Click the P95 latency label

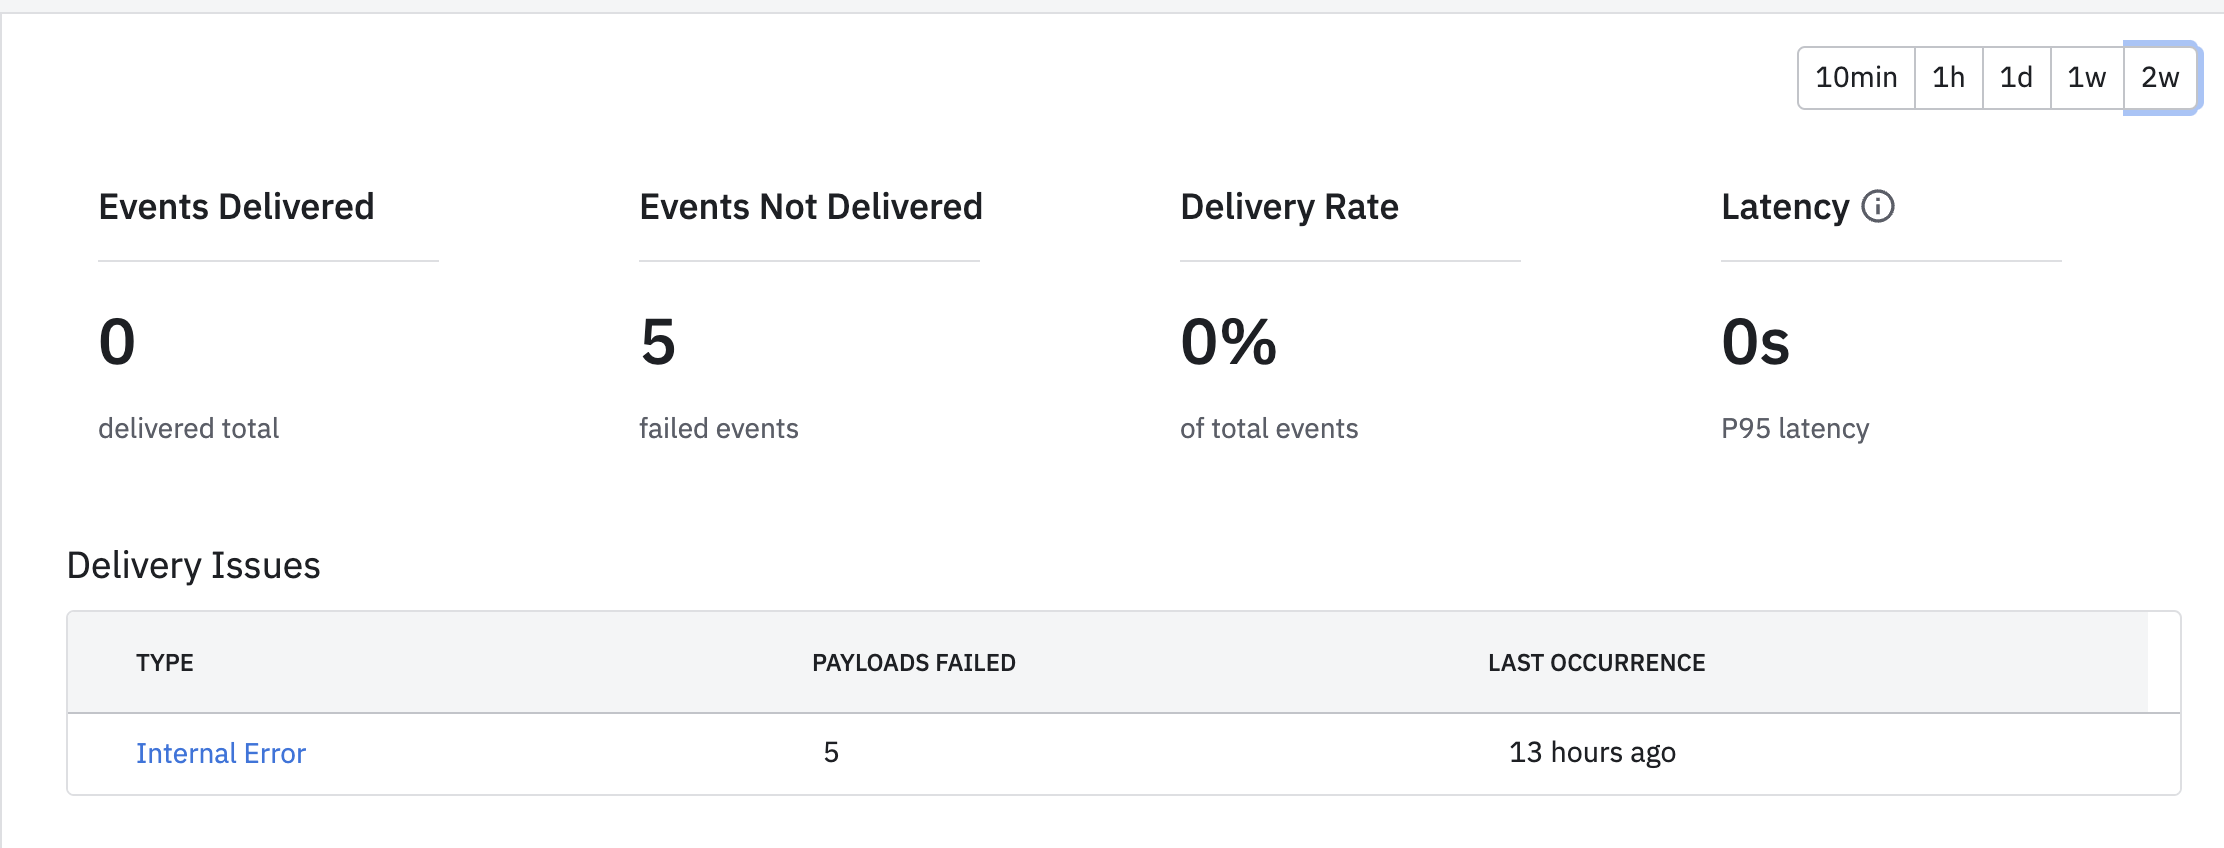(x=1795, y=428)
